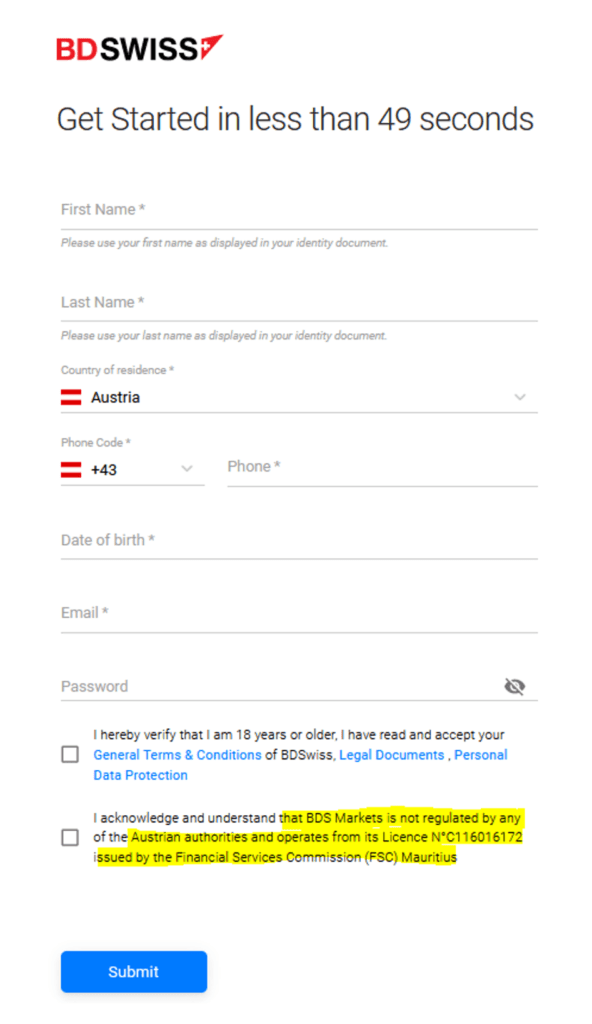Click the Email input field
This screenshot has width=592, height=1024.
pyautogui.click(x=299, y=614)
